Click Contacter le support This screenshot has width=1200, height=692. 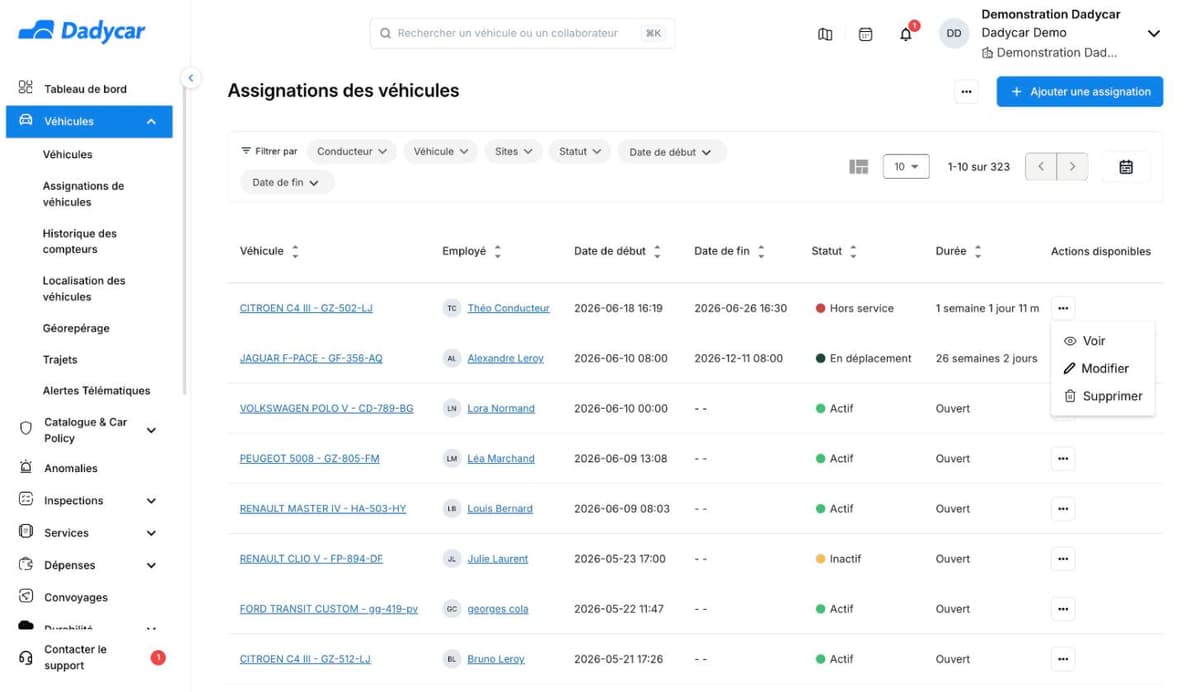[x=75, y=657]
